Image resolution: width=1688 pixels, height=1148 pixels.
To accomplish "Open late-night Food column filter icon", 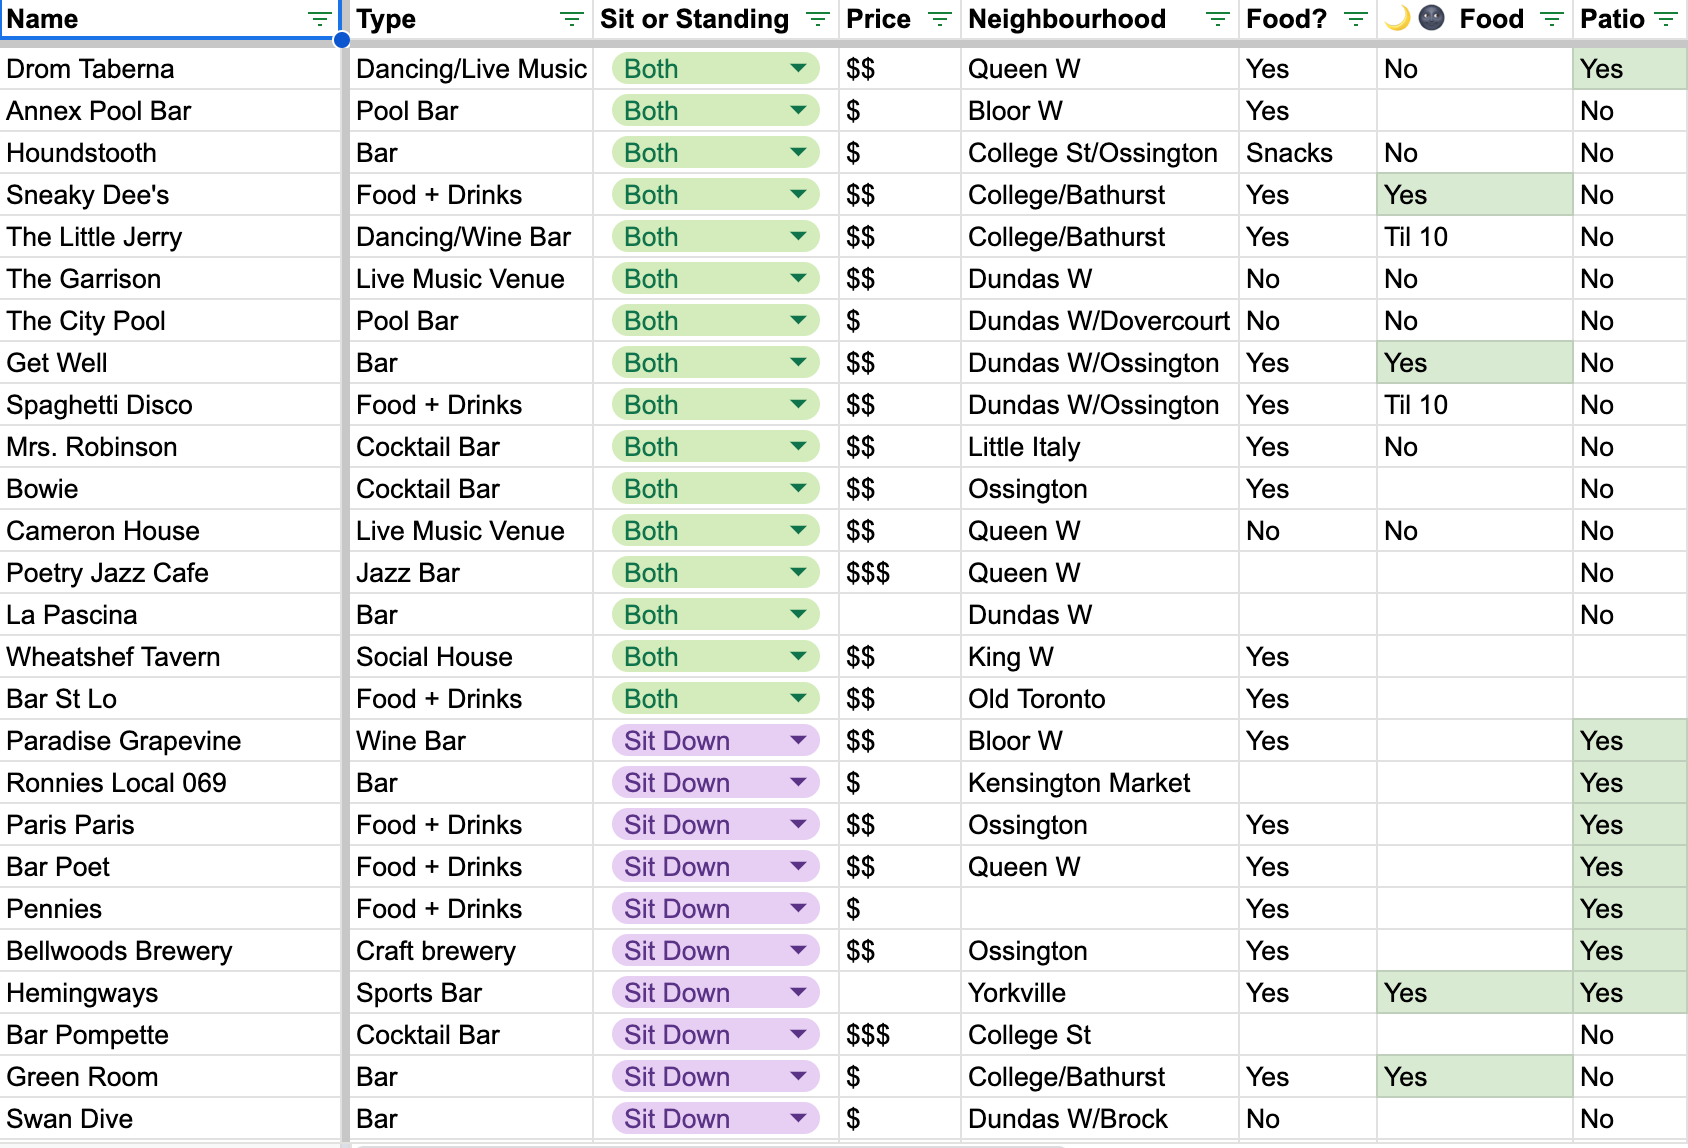I will click(x=1551, y=19).
